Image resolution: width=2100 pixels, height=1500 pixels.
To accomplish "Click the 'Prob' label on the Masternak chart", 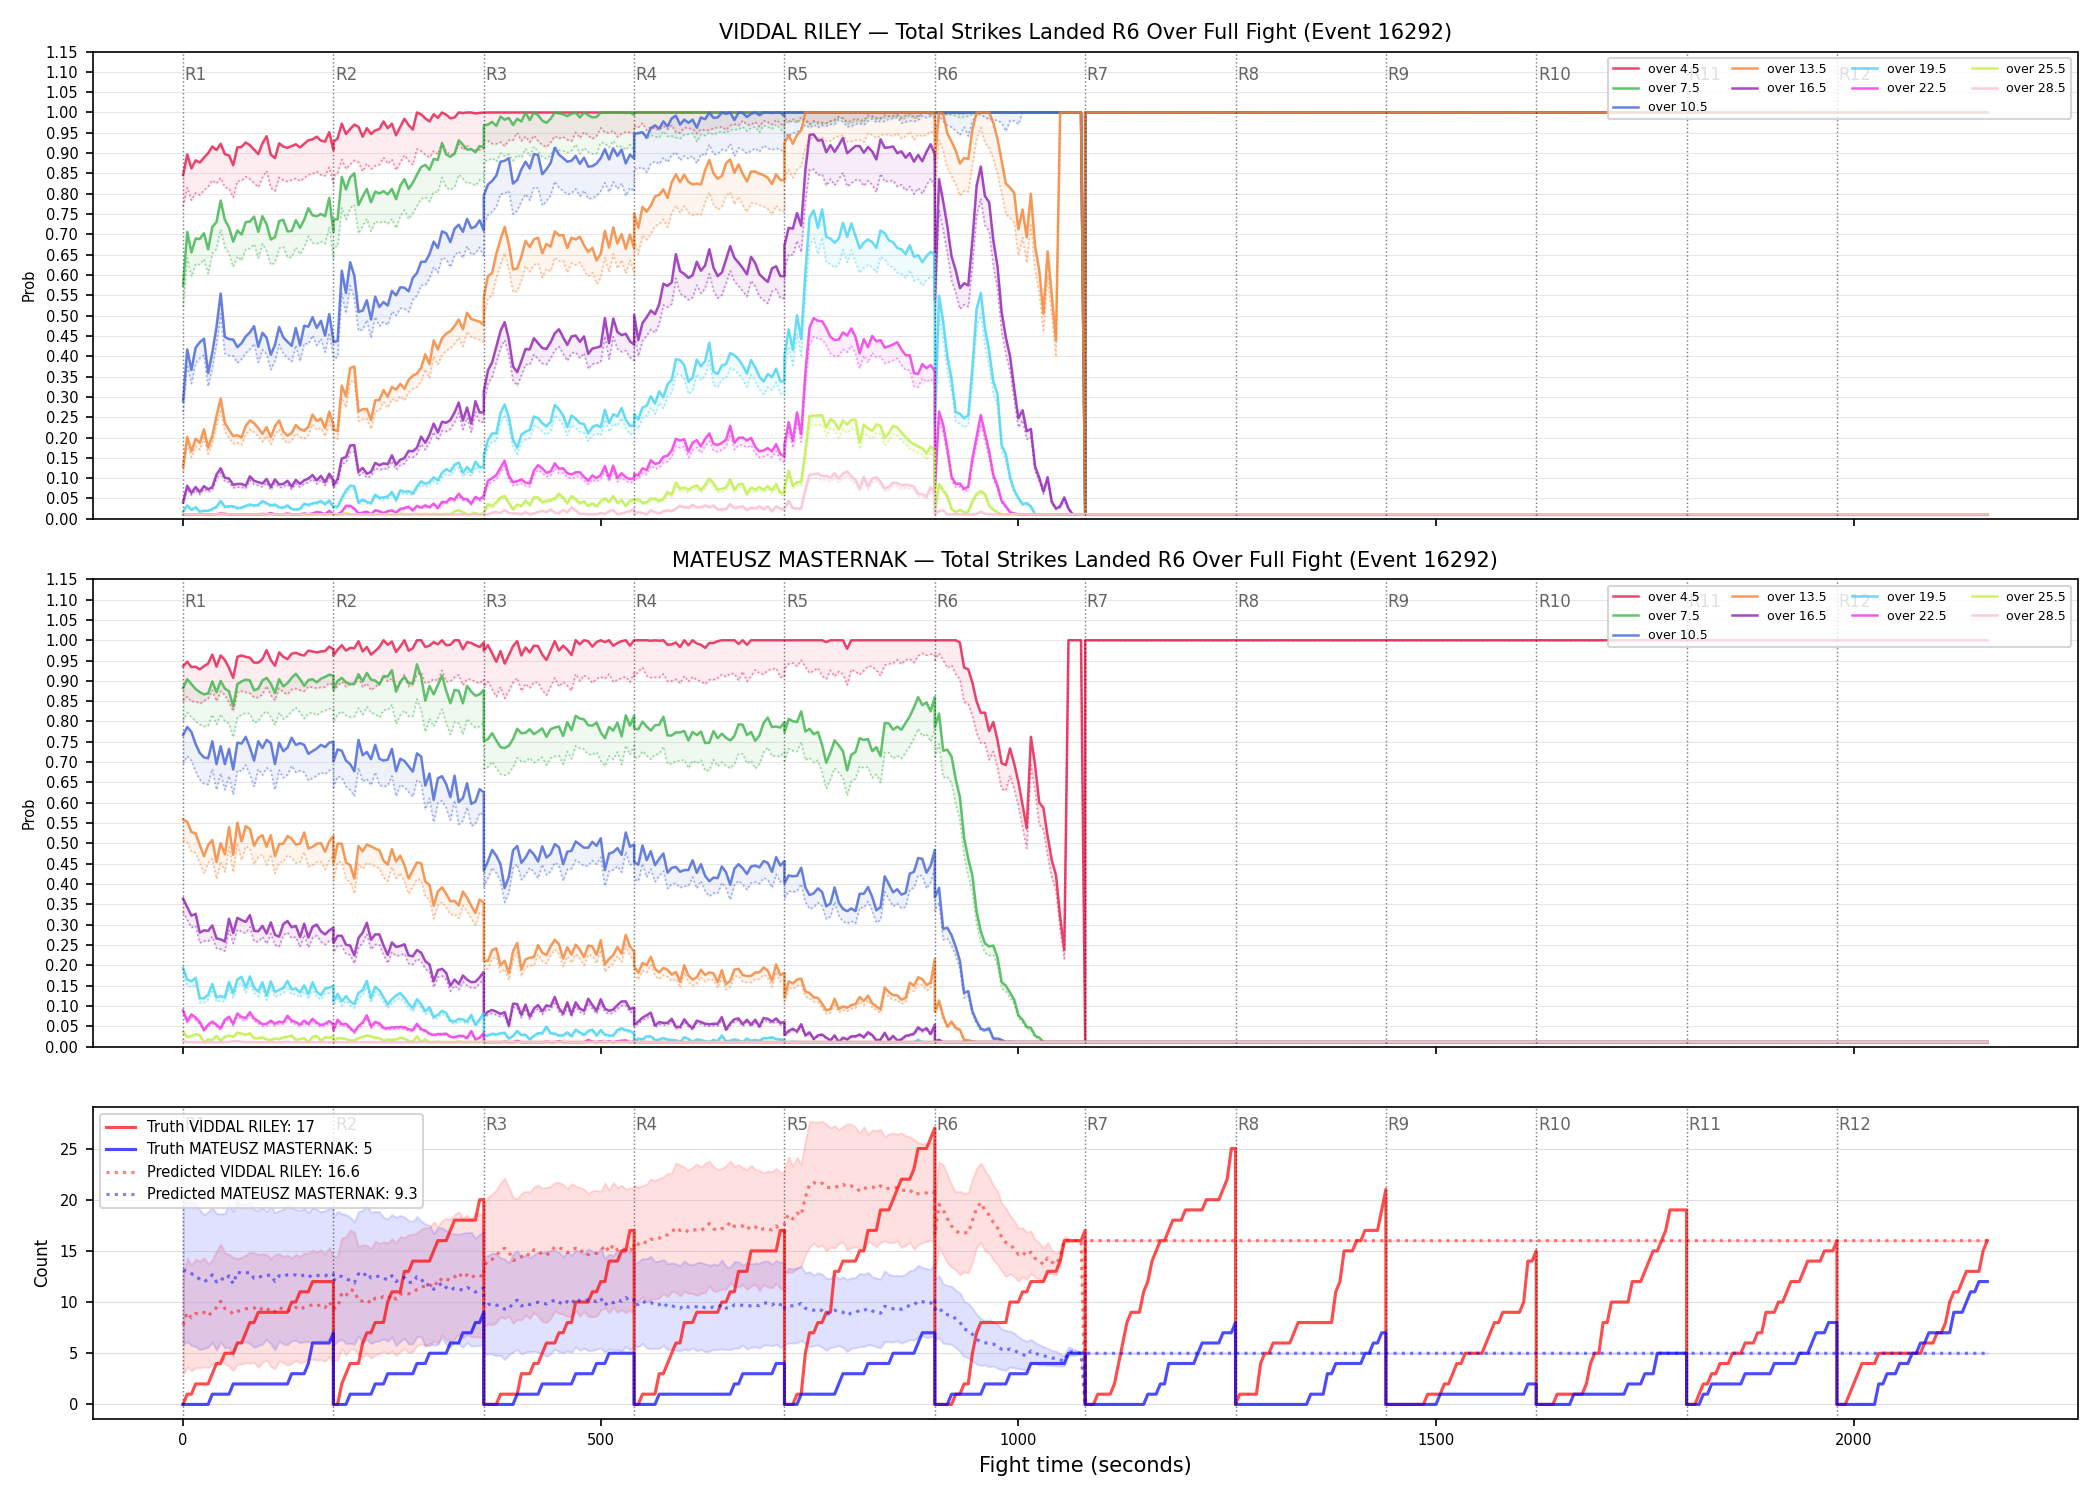I will 28,815.
